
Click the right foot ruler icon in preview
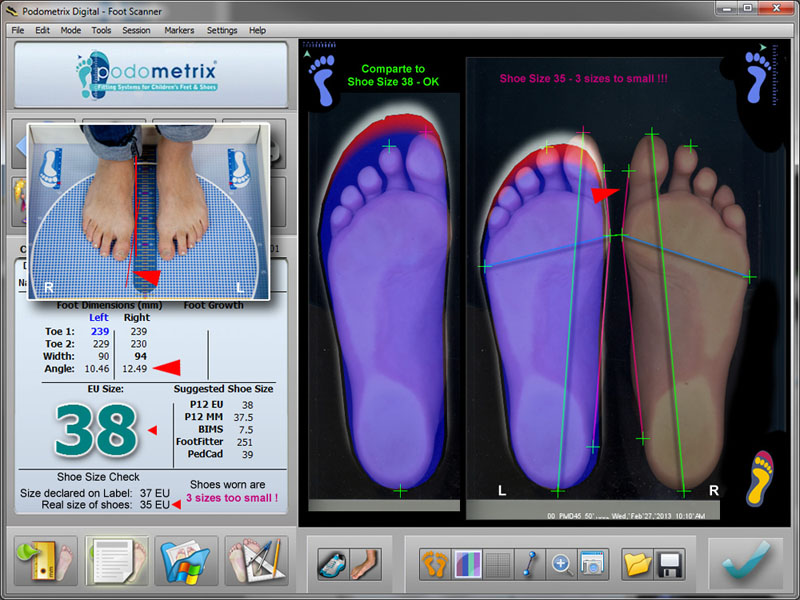238,168
